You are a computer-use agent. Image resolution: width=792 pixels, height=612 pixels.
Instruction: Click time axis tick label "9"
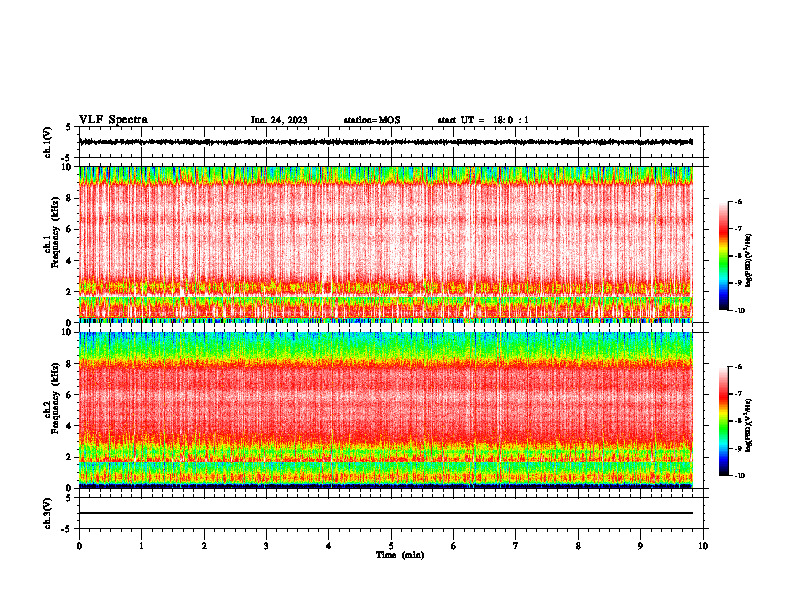click(640, 546)
